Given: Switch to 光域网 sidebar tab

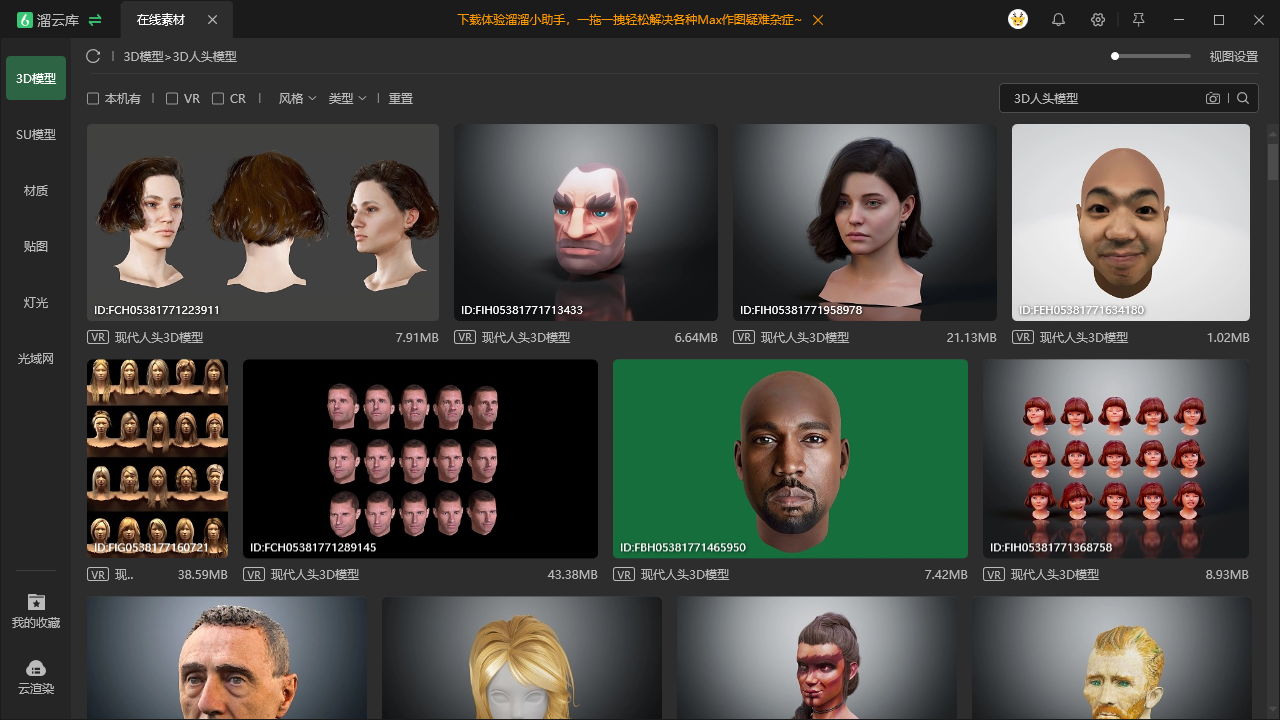Looking at the screenshot, I should click(36, 358).
